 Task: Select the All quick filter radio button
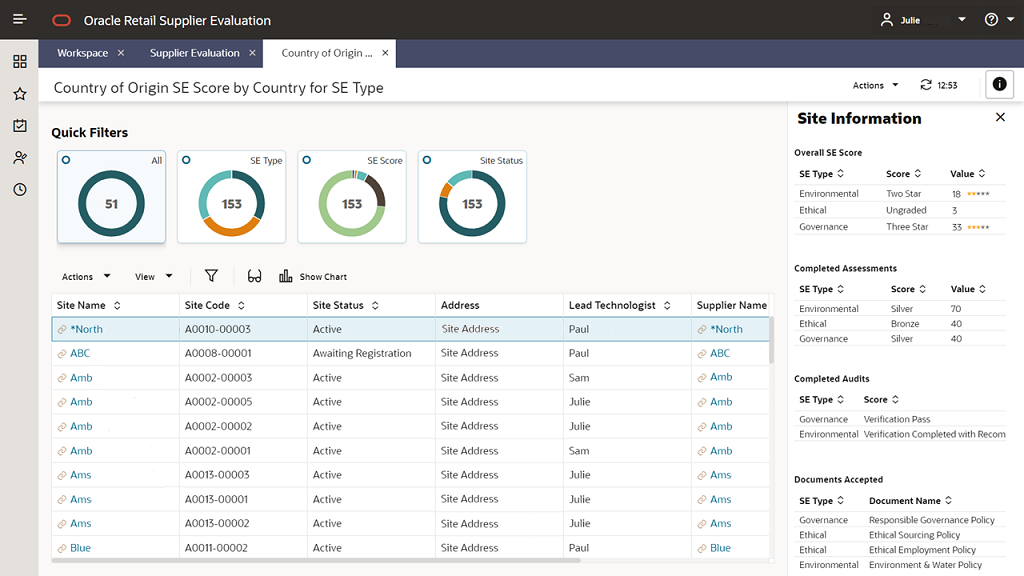(x=68, y=160)
